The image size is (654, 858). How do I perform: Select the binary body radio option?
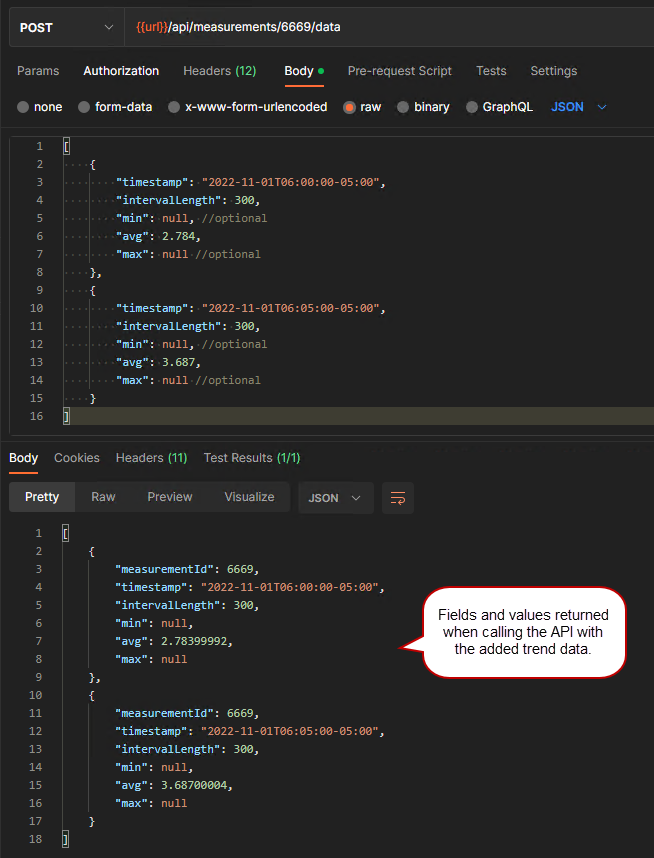[x=403, y=107]
